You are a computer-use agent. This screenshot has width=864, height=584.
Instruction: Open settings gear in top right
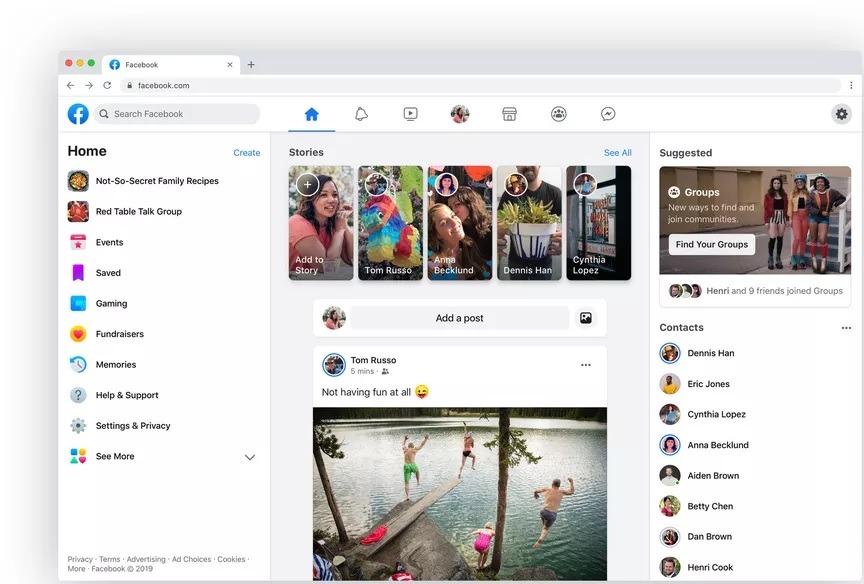(841, 114)
